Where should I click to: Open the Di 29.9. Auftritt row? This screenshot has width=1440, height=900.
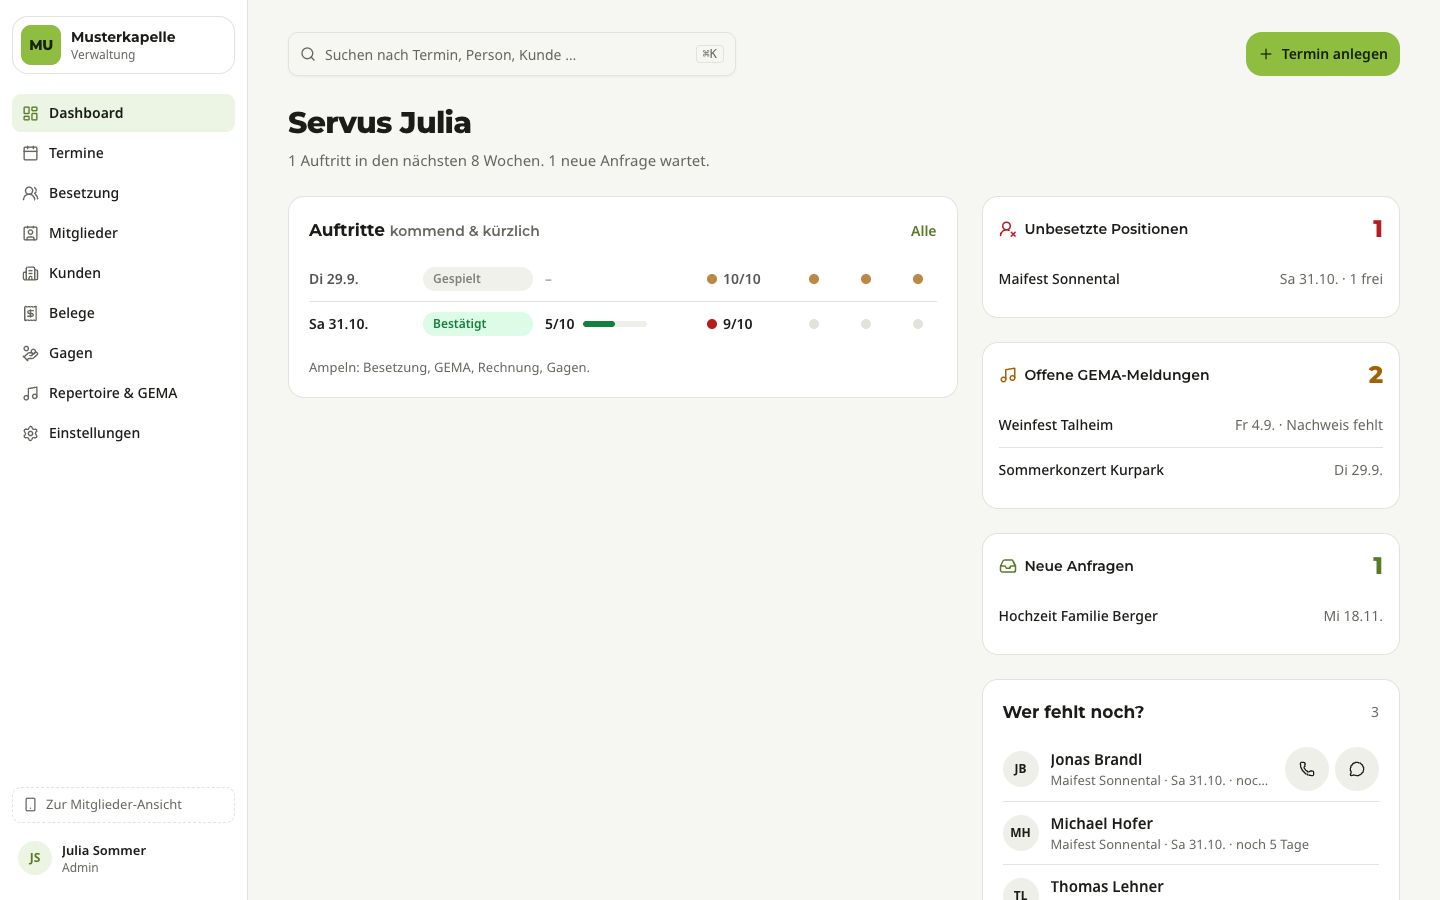[622, 279]
